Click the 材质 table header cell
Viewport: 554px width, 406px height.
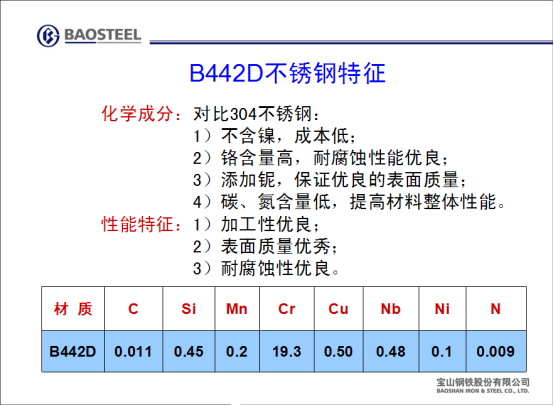point(73,308)
